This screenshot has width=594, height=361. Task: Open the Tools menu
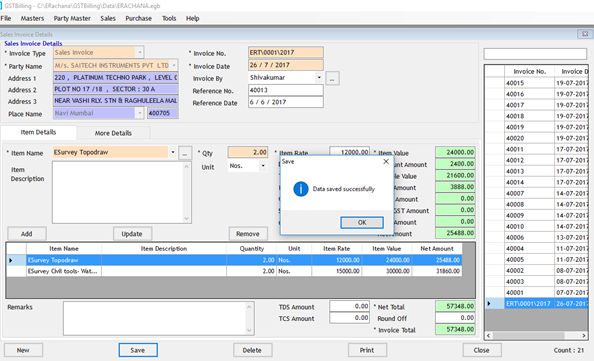169,18
